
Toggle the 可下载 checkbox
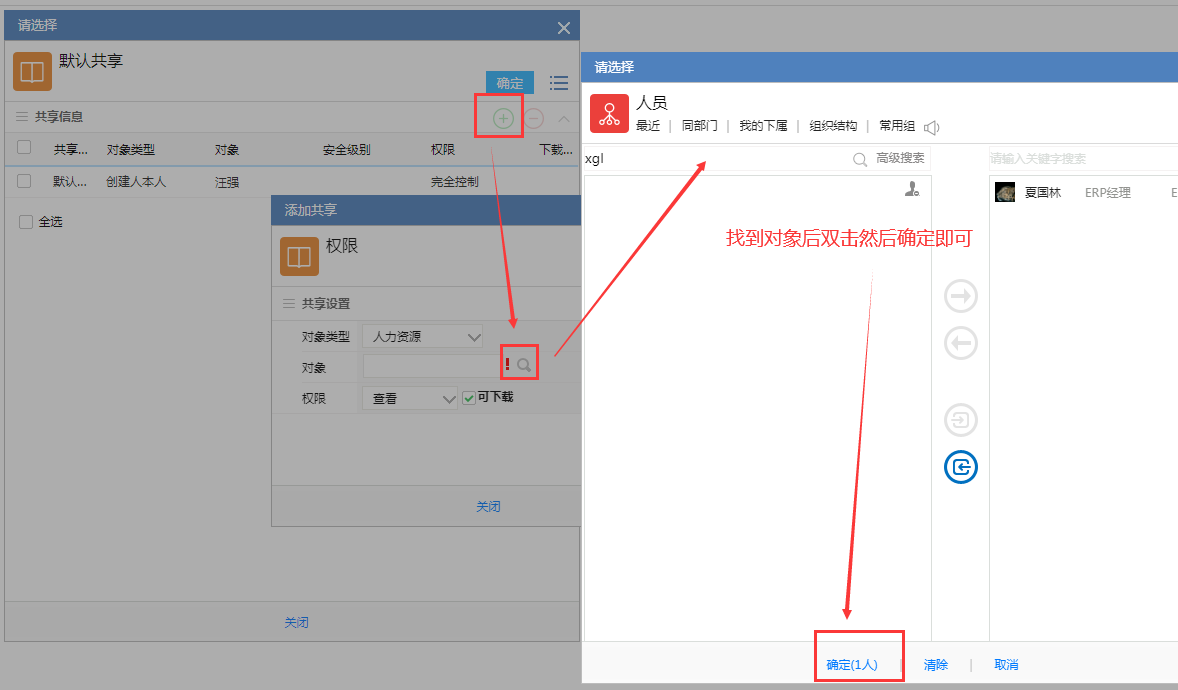coord(469,398)
